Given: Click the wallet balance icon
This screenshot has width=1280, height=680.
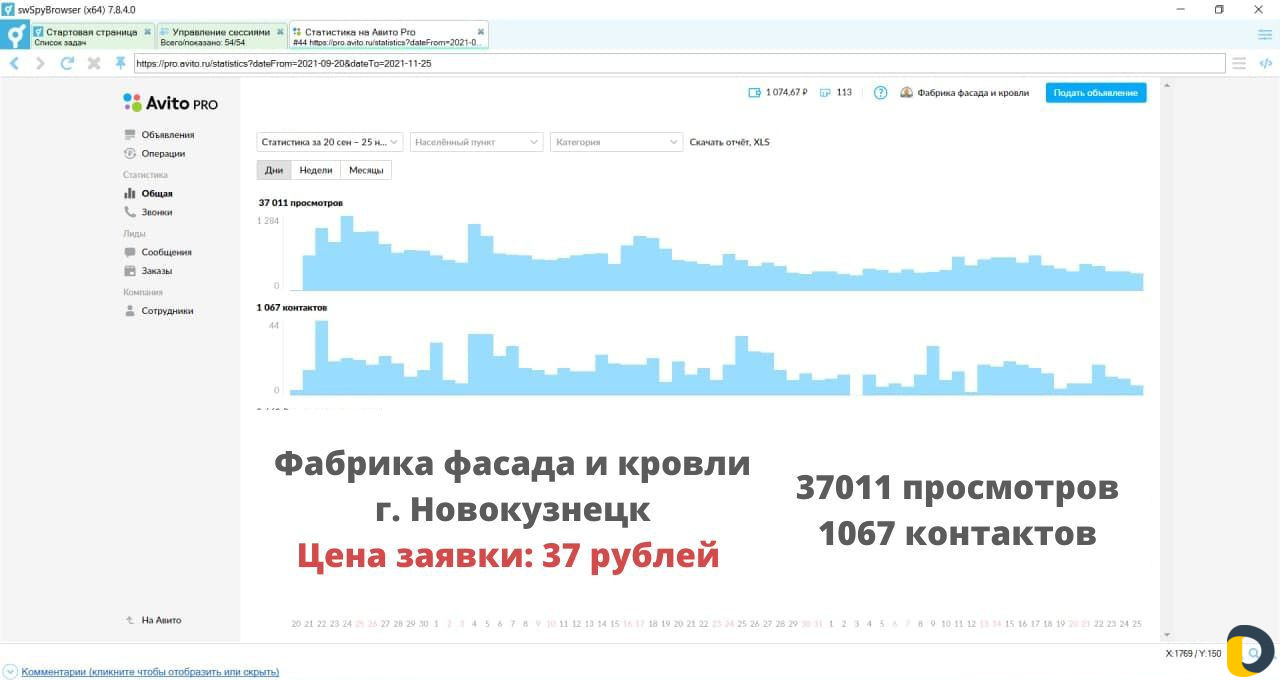Looking at the screenshot, I should (x=755, y=93).
